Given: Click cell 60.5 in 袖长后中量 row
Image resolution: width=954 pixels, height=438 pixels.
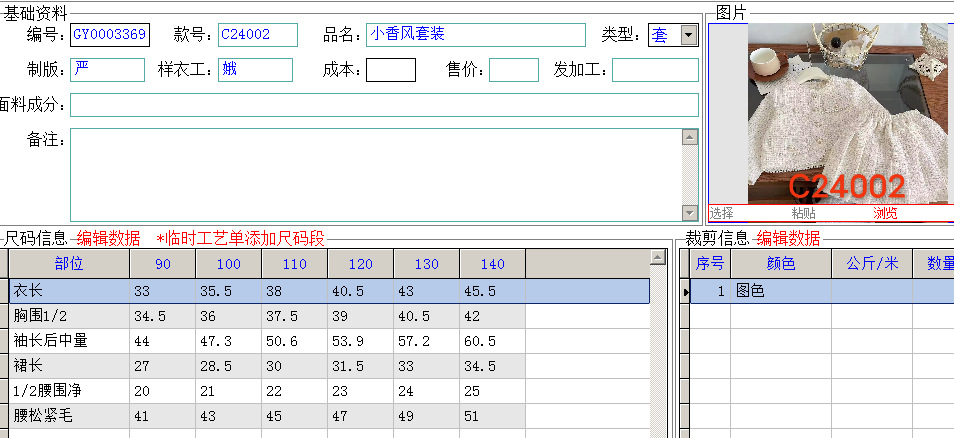Looking at the screenshot, I should [x=493, y=341].
